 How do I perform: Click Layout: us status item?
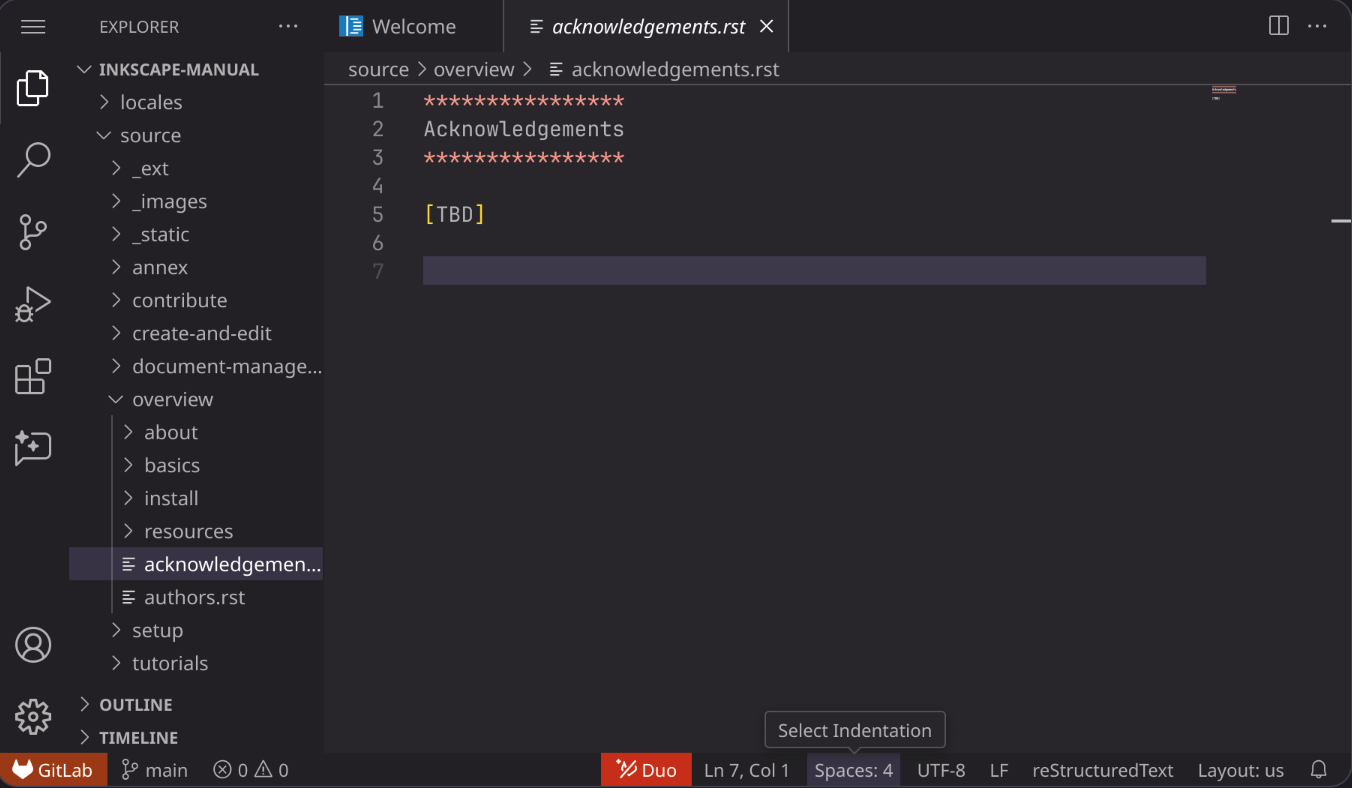1241,770
